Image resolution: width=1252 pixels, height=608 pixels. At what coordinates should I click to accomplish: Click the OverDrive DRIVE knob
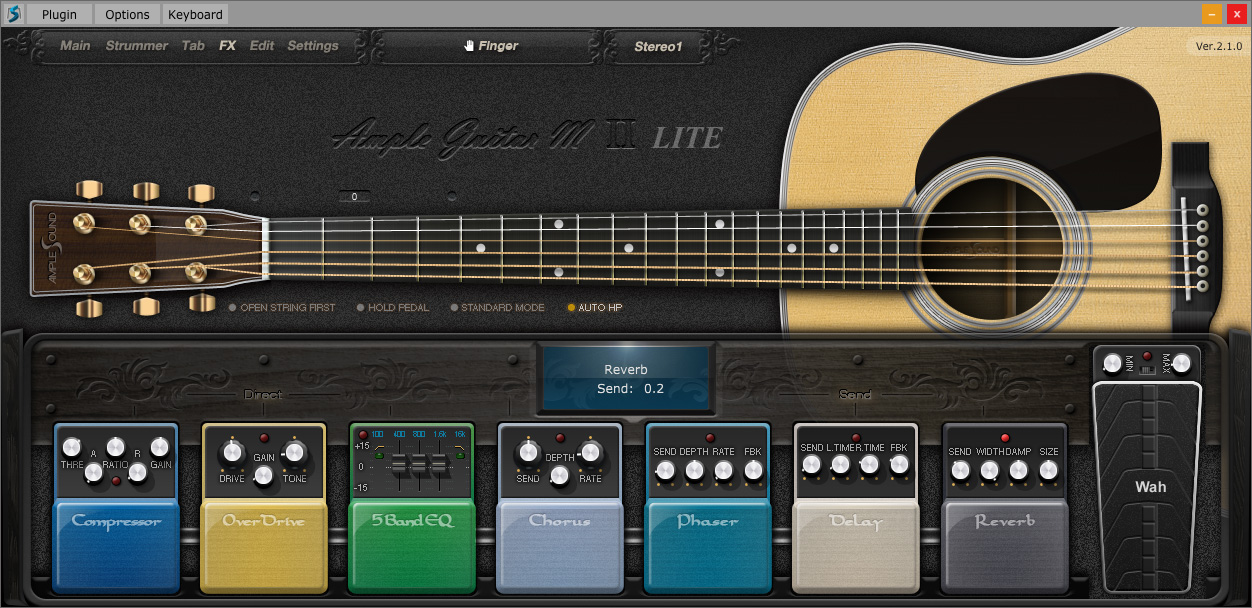point(231,453)
